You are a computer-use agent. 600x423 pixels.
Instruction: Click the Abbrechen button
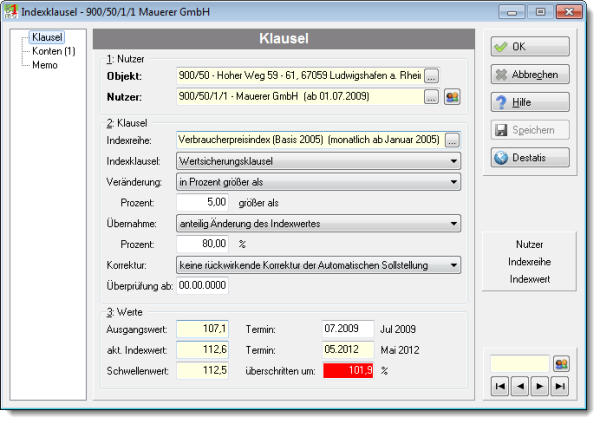530,74
